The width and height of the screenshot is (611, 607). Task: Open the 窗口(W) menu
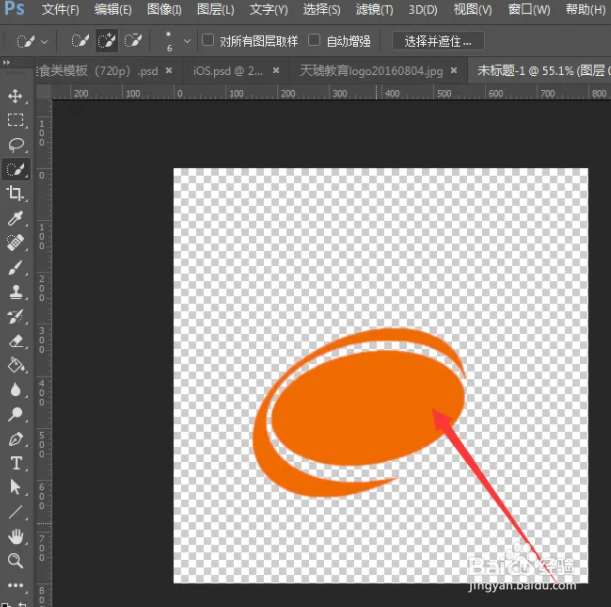[x=529, y=10]
